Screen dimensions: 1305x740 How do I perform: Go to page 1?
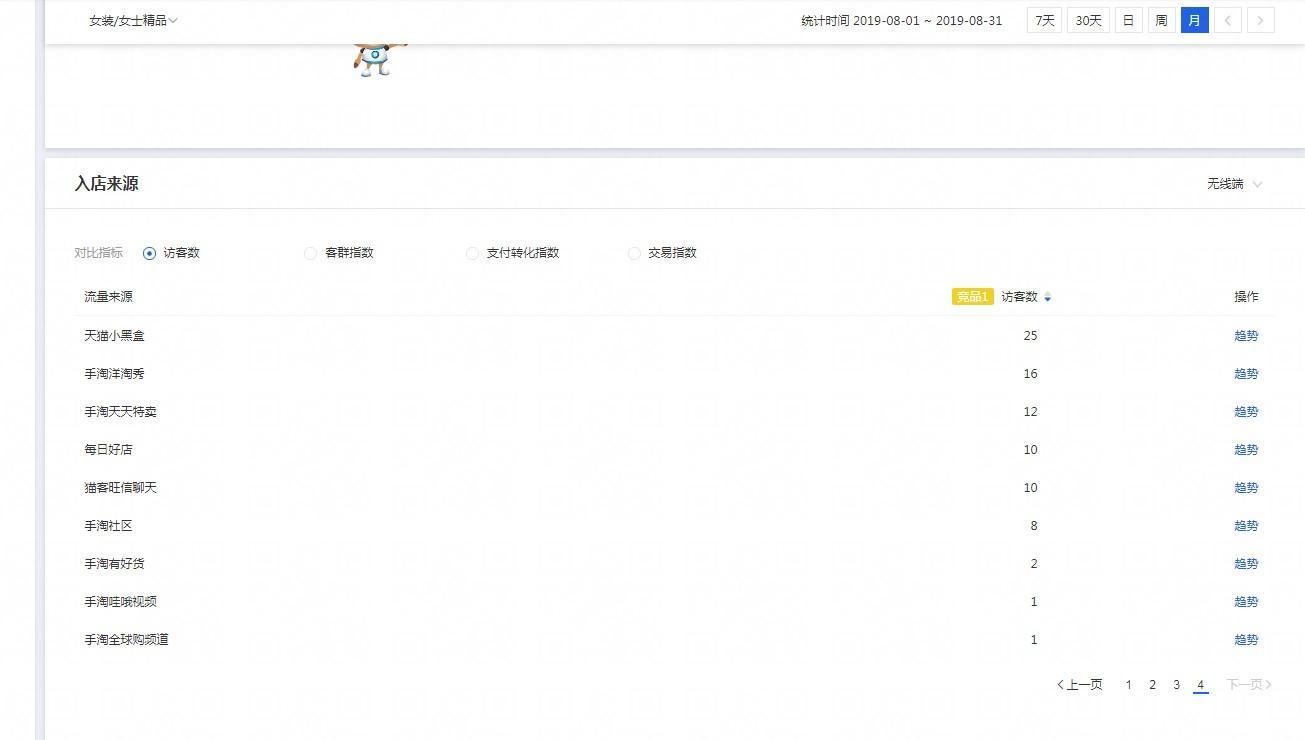pos(1128,685)
